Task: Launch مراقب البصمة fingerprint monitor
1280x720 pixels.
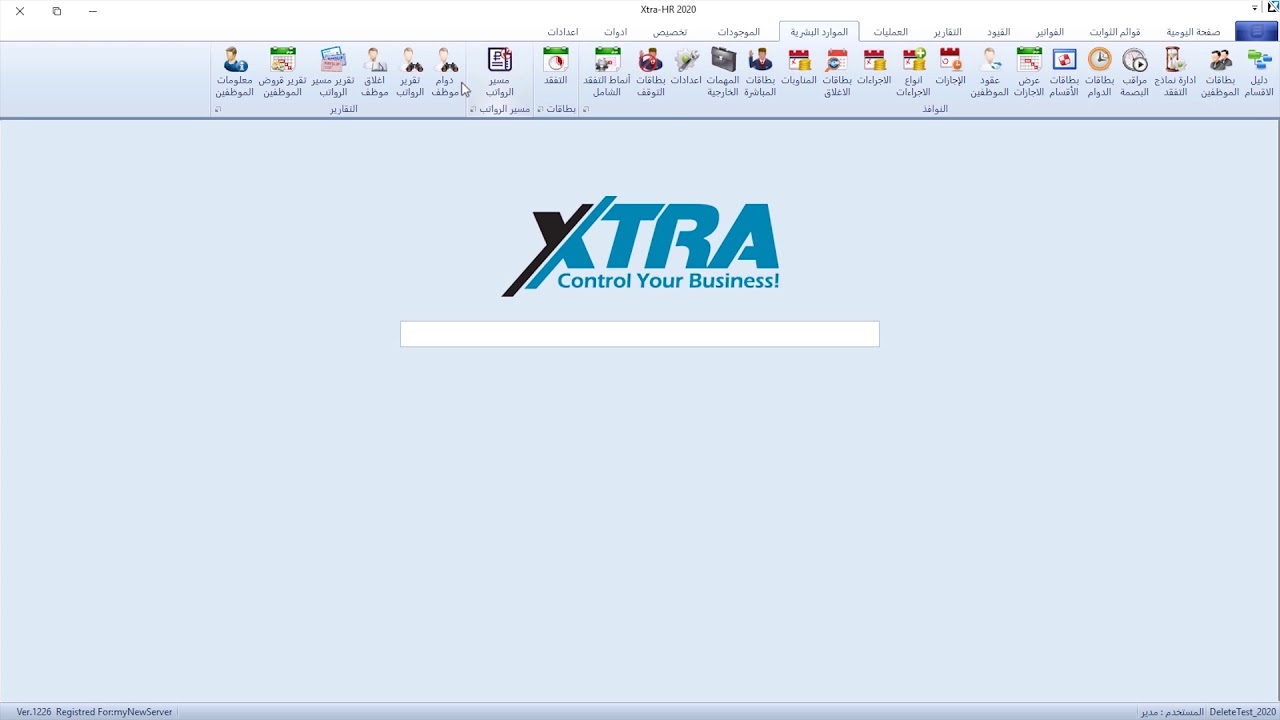Action: 1134,72
